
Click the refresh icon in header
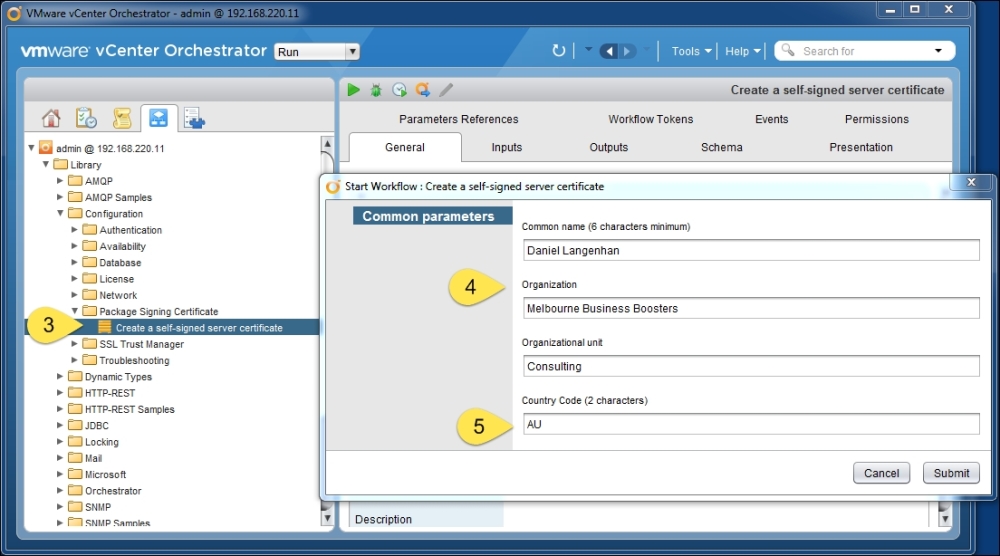[x=558, y=51]
